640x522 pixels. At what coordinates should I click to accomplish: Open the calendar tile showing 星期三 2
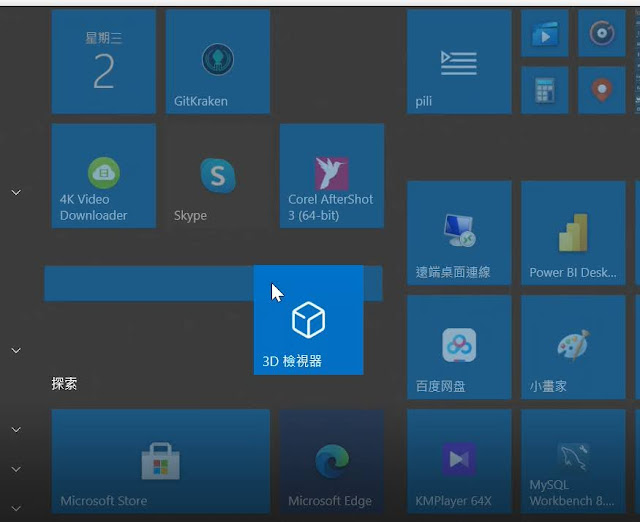(x=104, y=62)
